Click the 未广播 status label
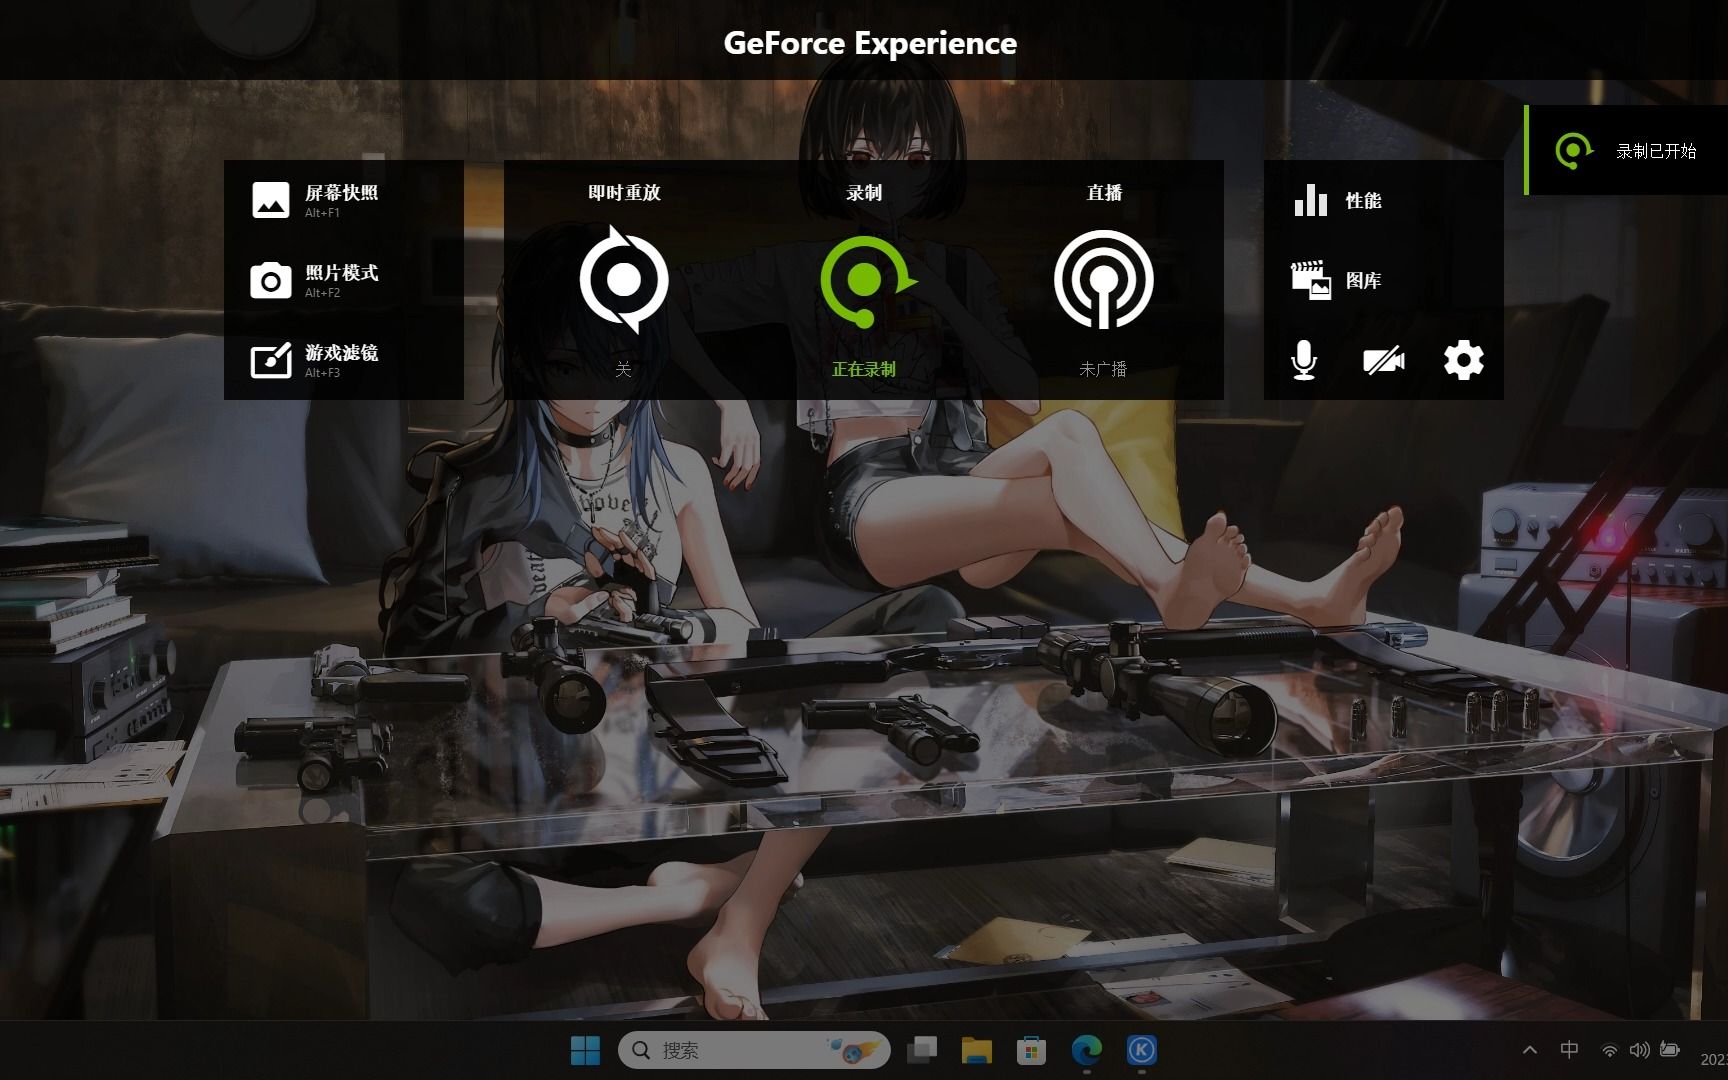Screen dimensions: 1728x1080 pyautogui.click(x=1103, y=369)
